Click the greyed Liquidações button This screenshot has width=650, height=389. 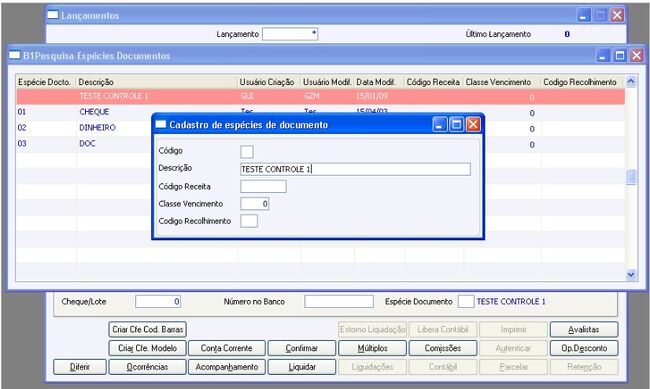[x=372, y=367]
